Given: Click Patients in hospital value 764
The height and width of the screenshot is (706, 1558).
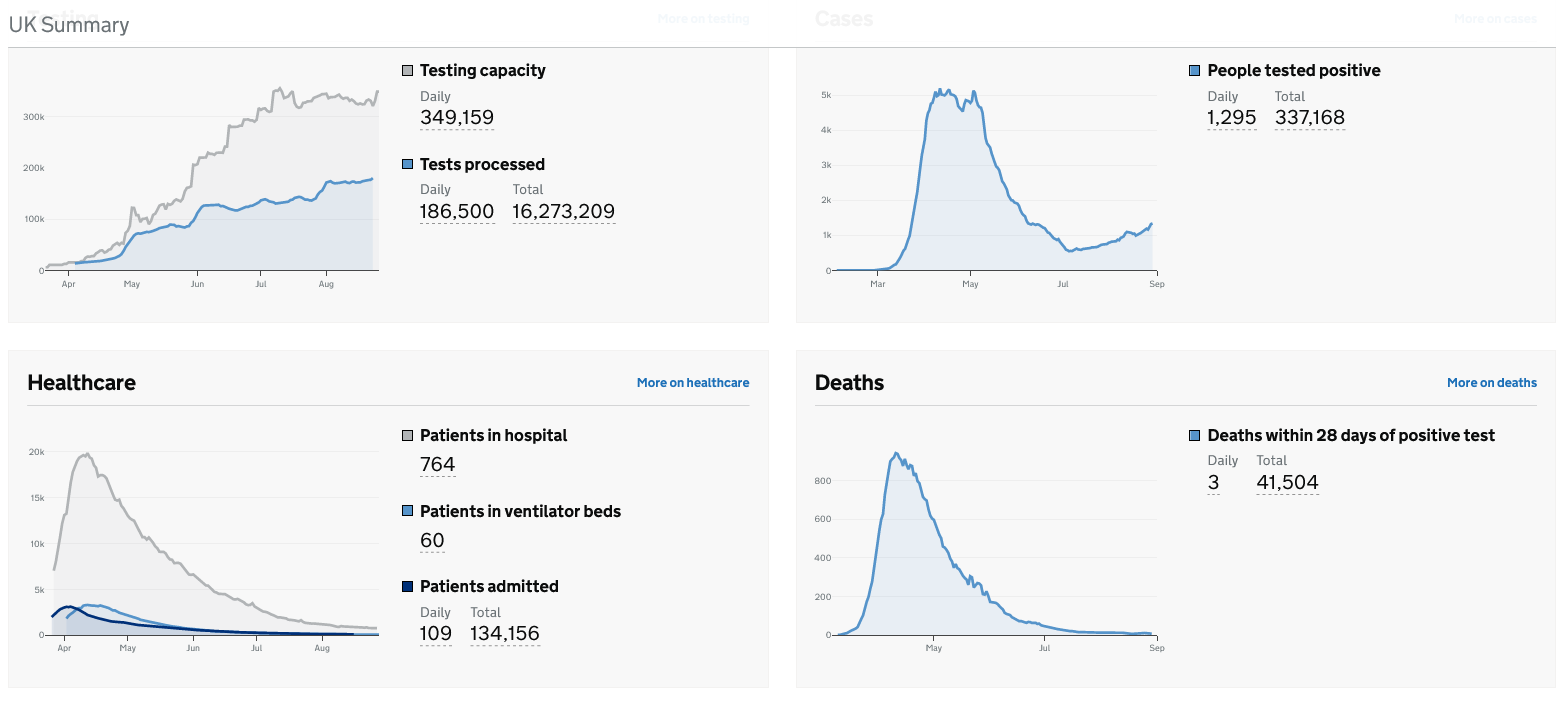Looking at the screenshot, I should point(438,464).
